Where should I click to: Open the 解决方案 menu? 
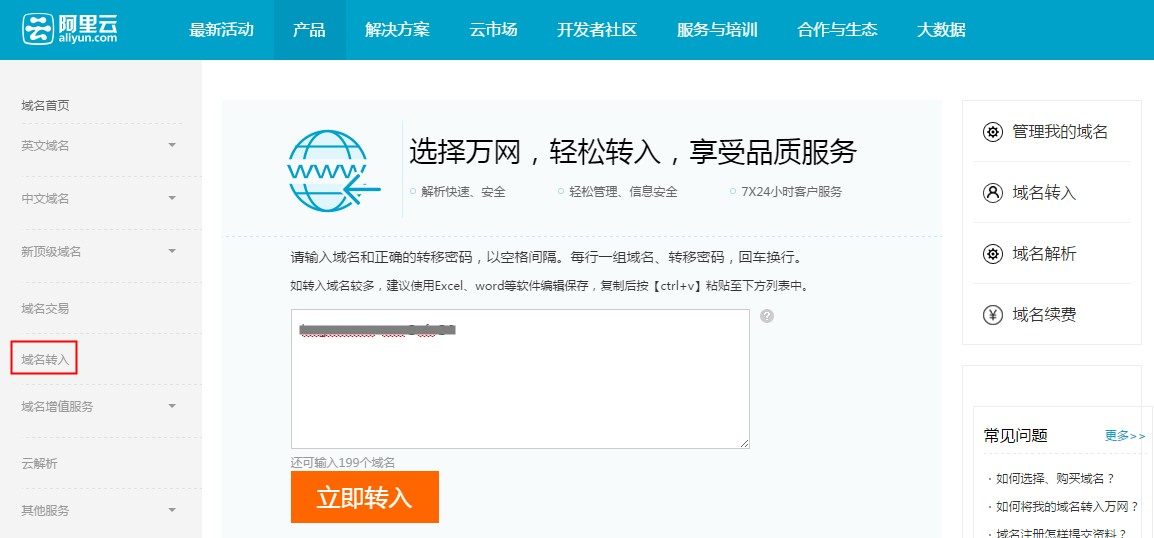point(397,30)
